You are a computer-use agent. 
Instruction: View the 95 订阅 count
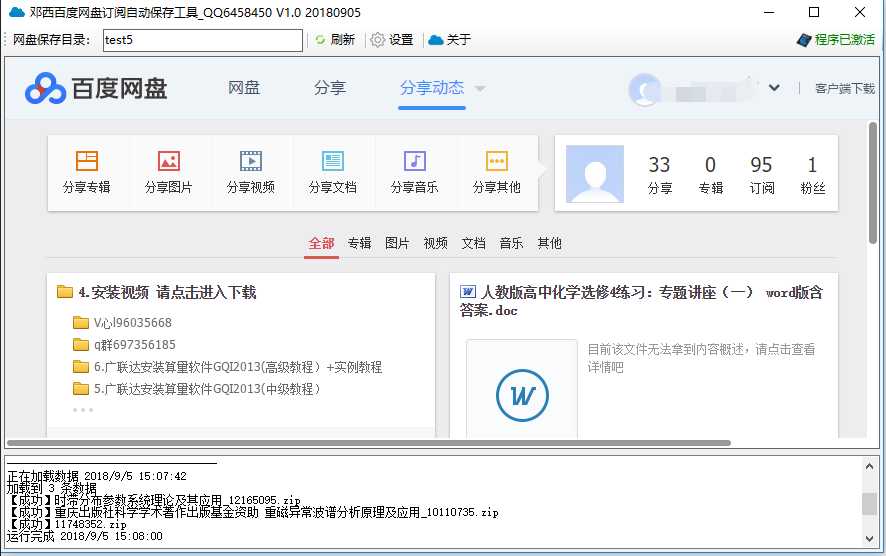coord(761,175)
